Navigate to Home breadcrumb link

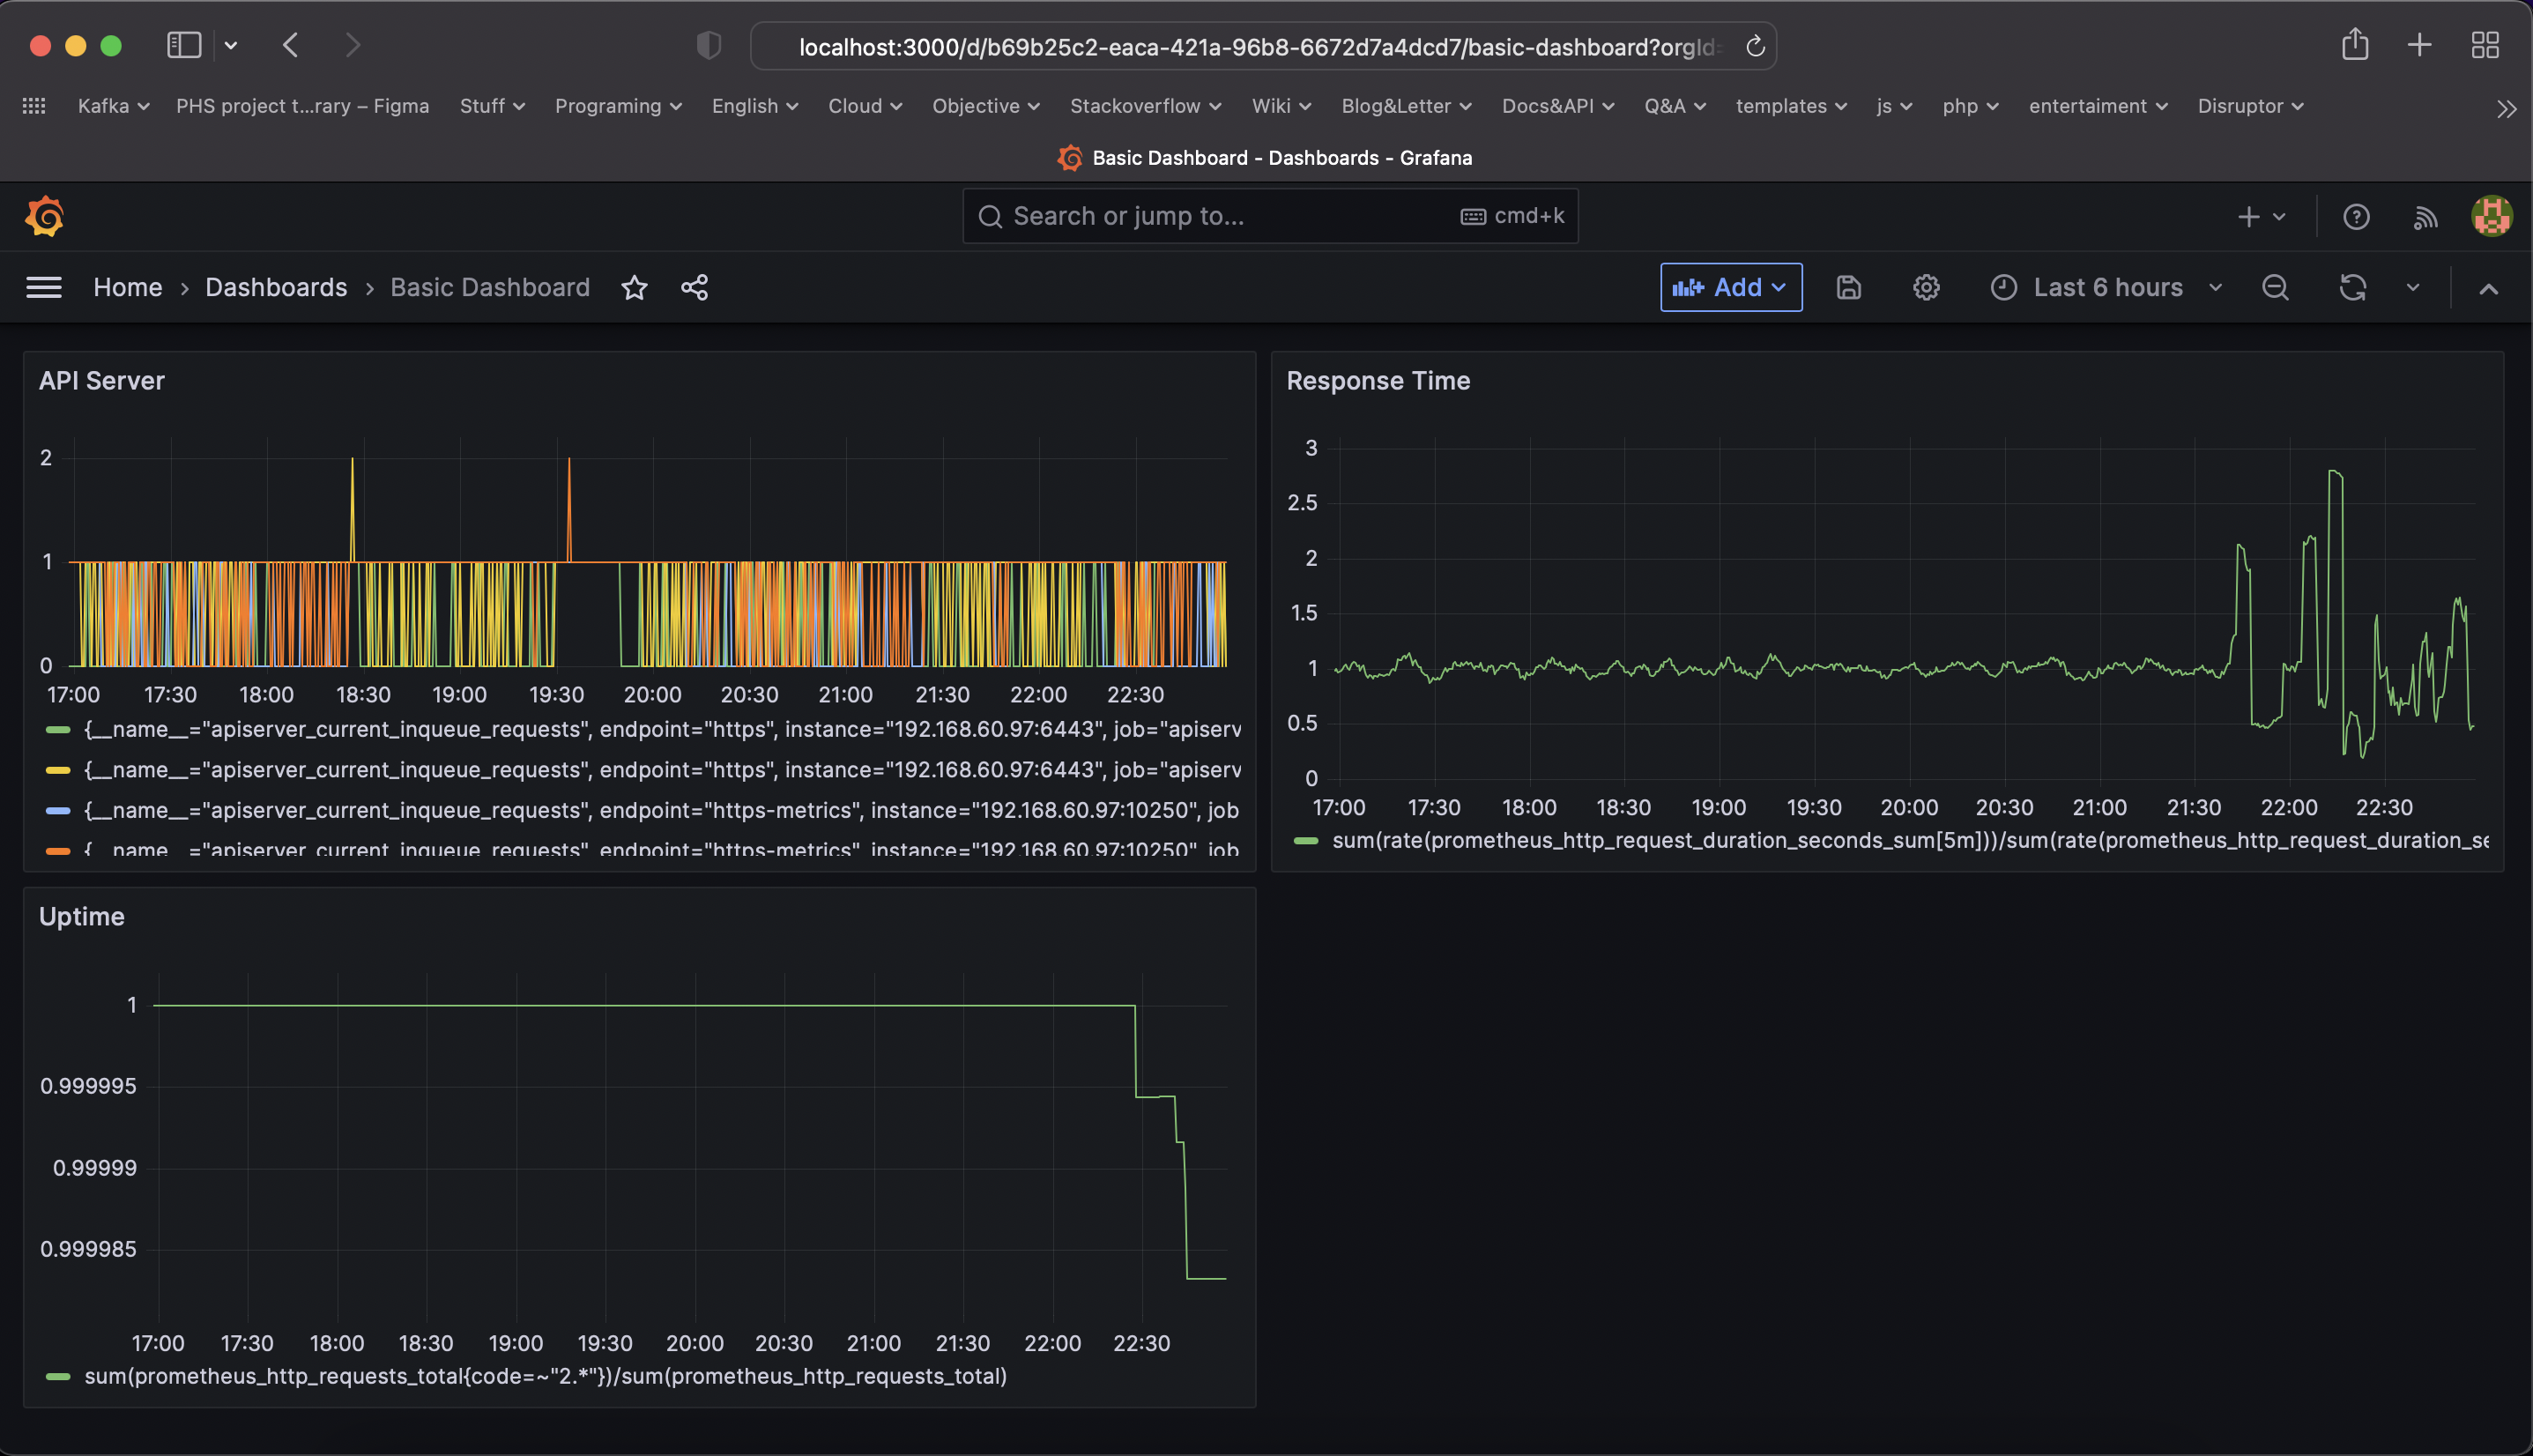pyautogui.click(x=127, y=288)
